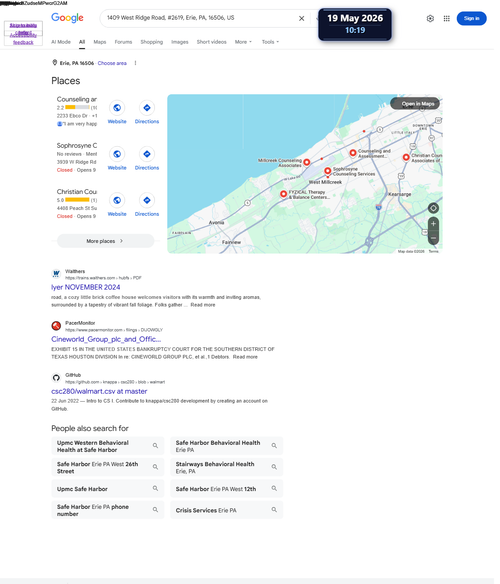Click Read more on the PacerMonitor result

click(x=245, y=357)
